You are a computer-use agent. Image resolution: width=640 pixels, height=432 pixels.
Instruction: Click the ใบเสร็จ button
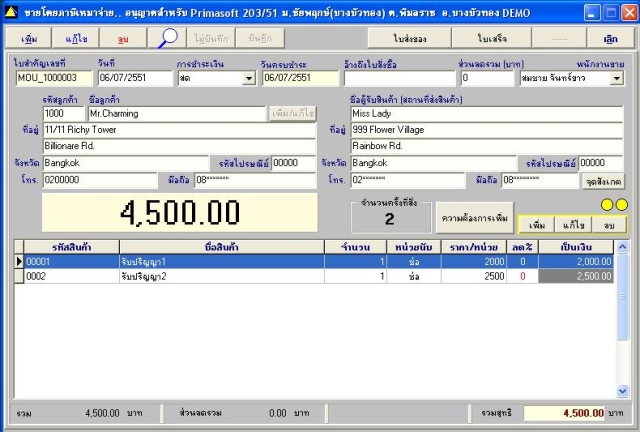click(x=492, y=39)
